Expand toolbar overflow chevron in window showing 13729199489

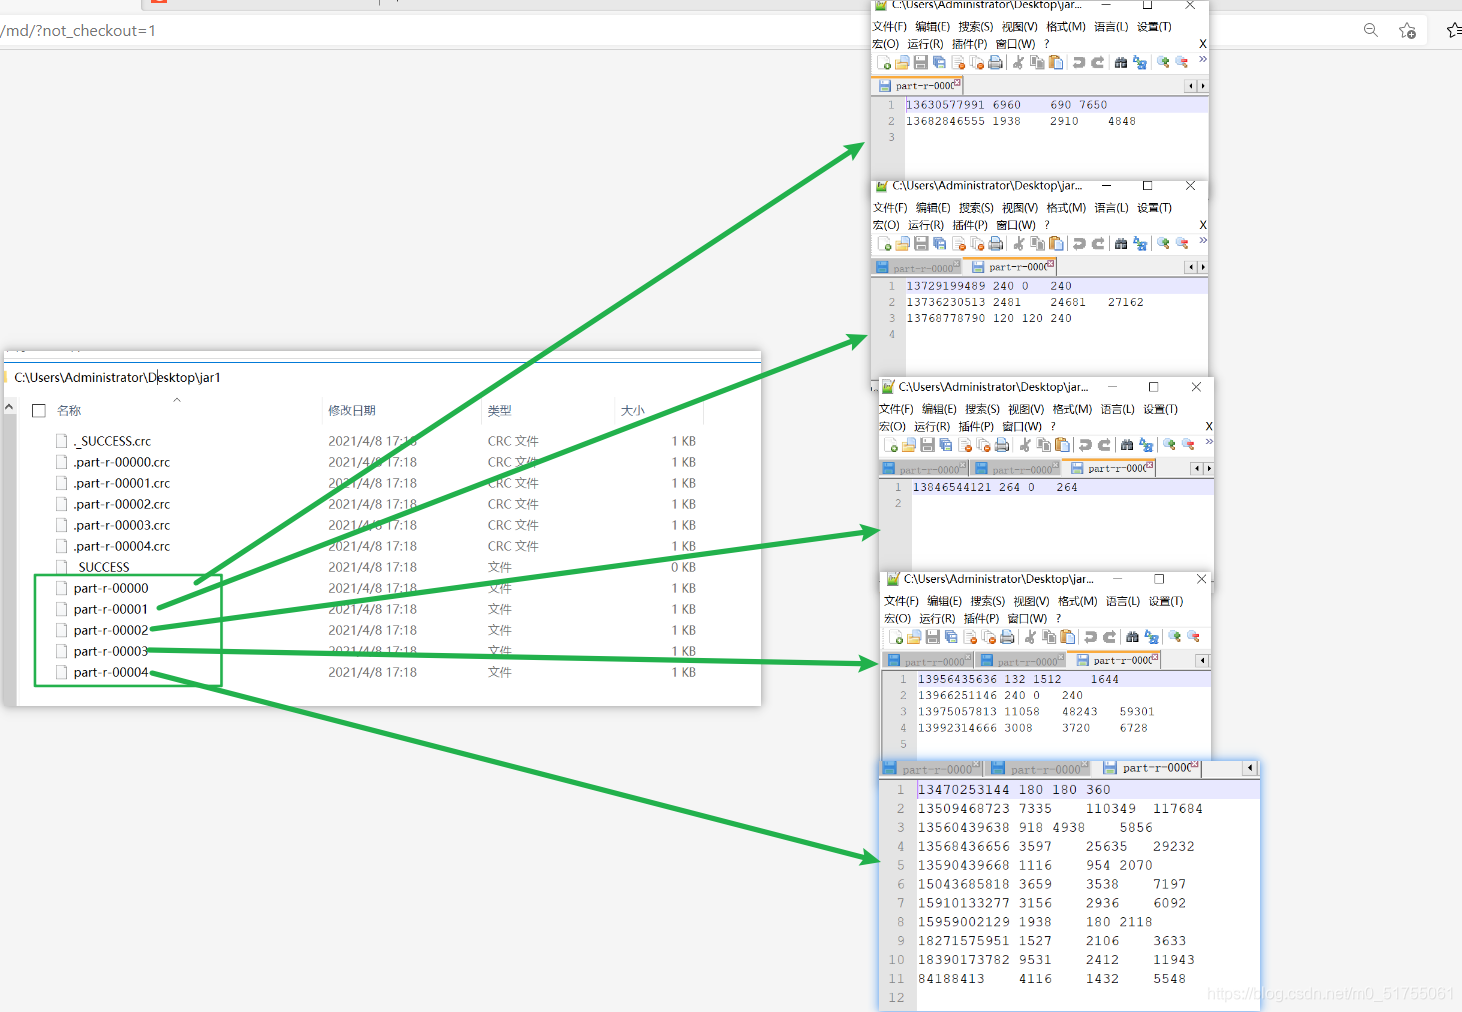click(1203, 241)
